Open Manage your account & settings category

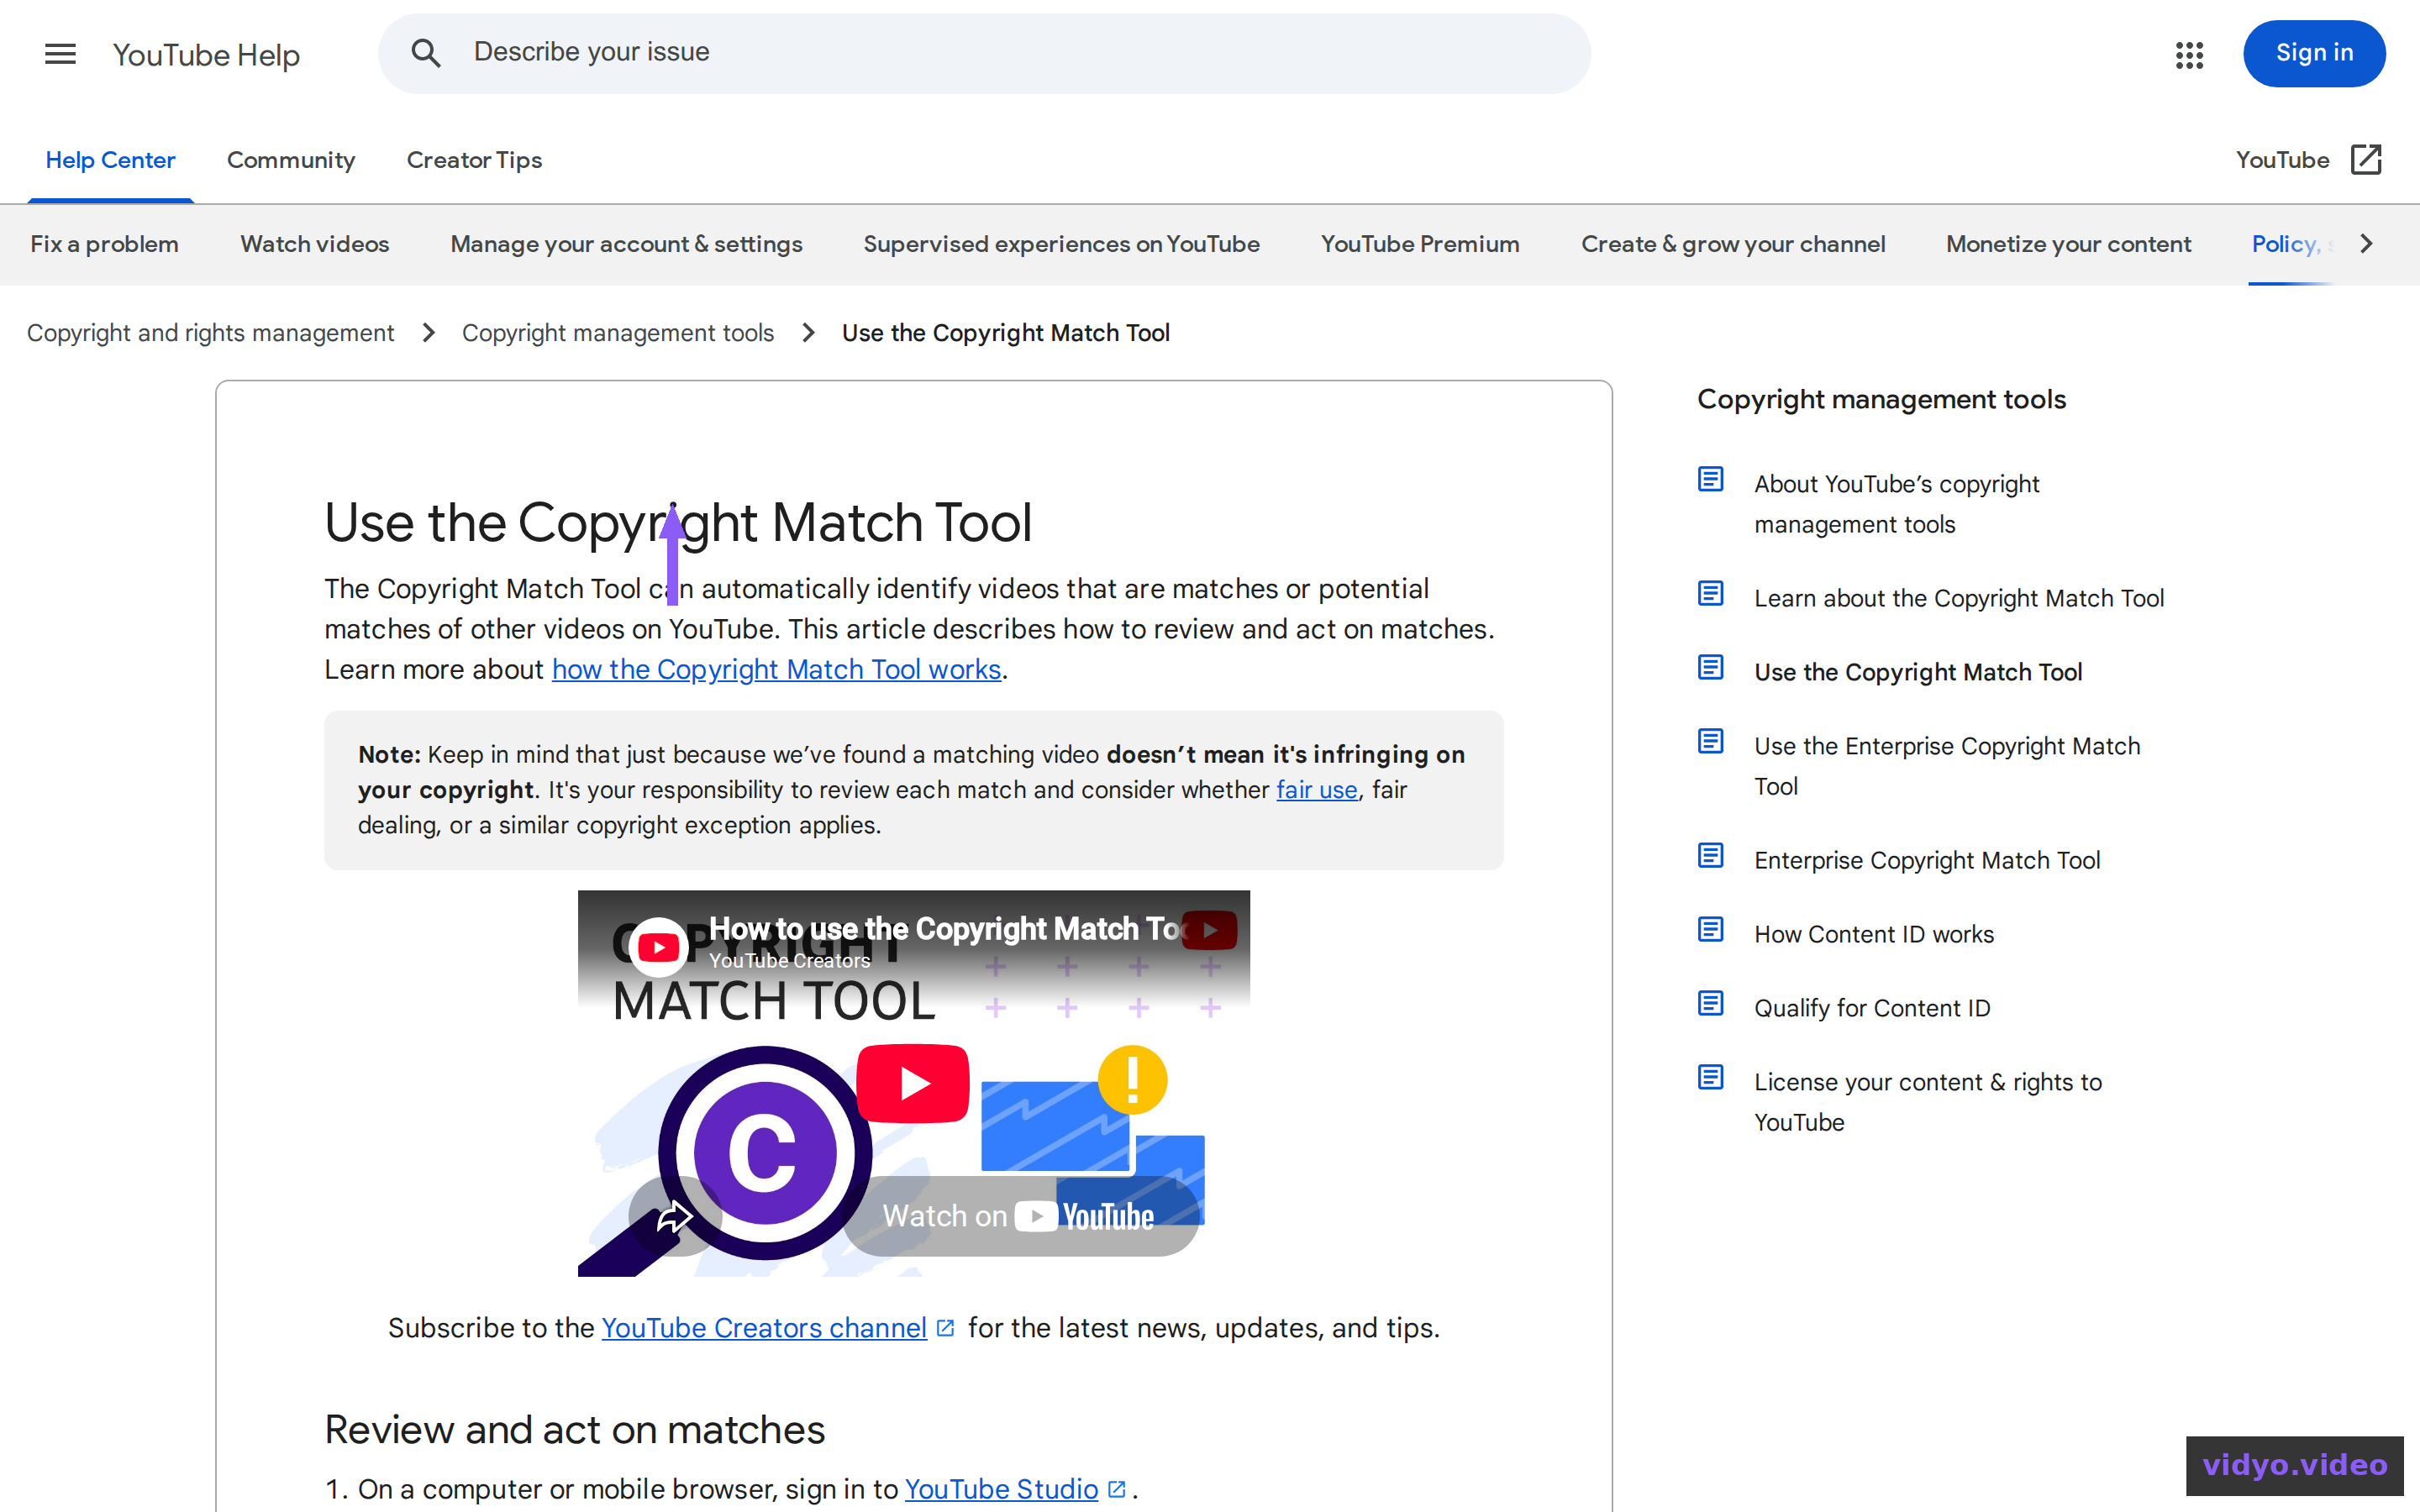pos(626,244)
